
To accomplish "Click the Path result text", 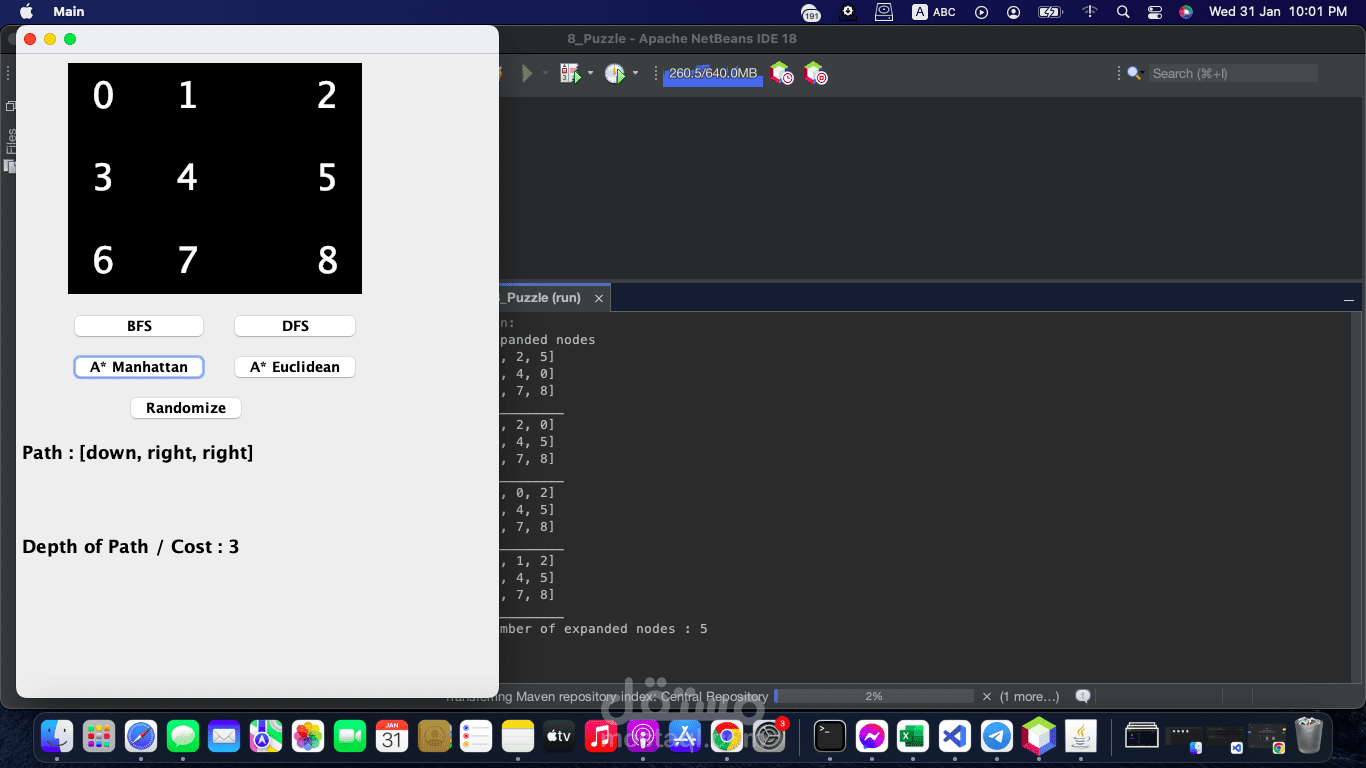I will [138, 453].
